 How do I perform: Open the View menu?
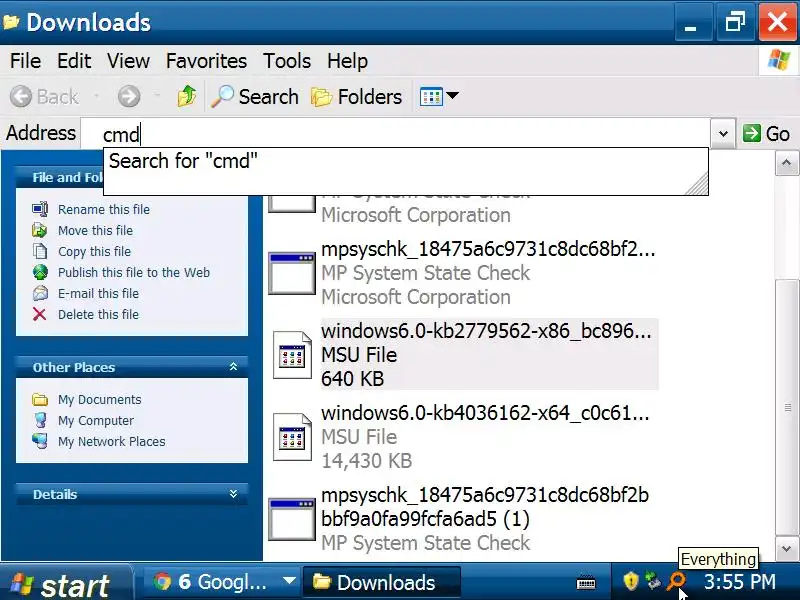128,61
